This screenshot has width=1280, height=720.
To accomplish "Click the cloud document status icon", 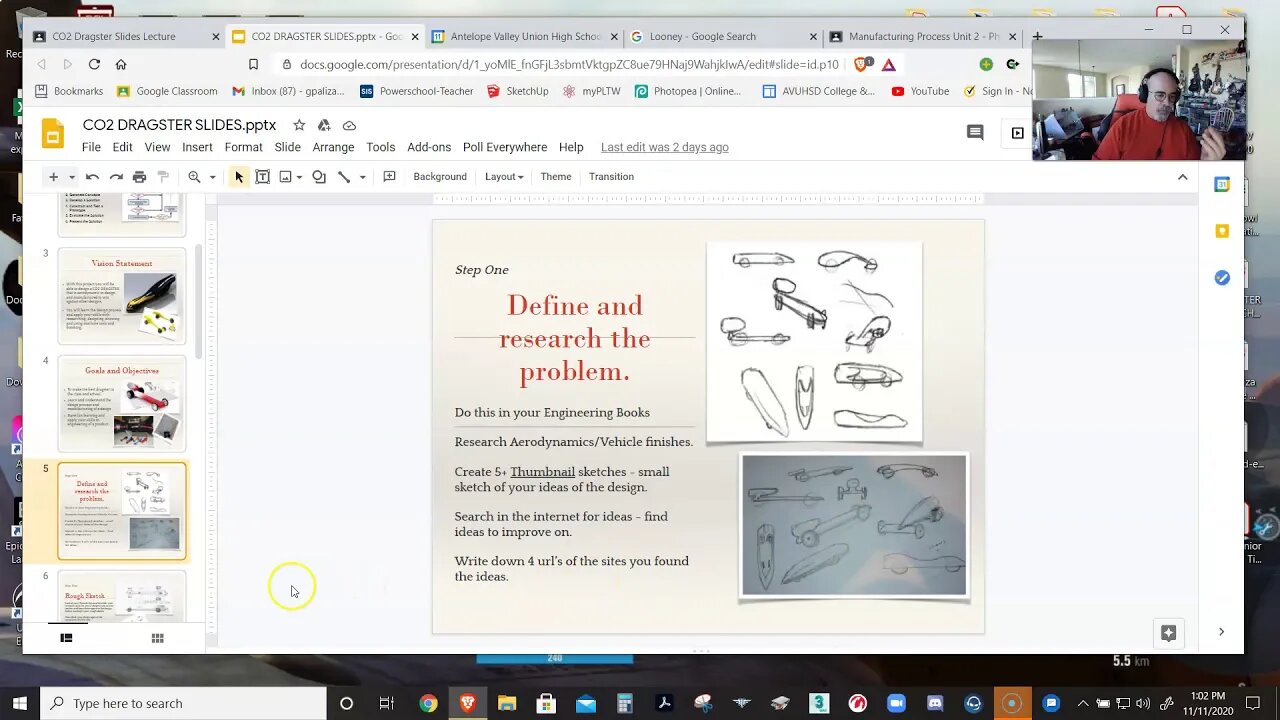I will [349, 125].
